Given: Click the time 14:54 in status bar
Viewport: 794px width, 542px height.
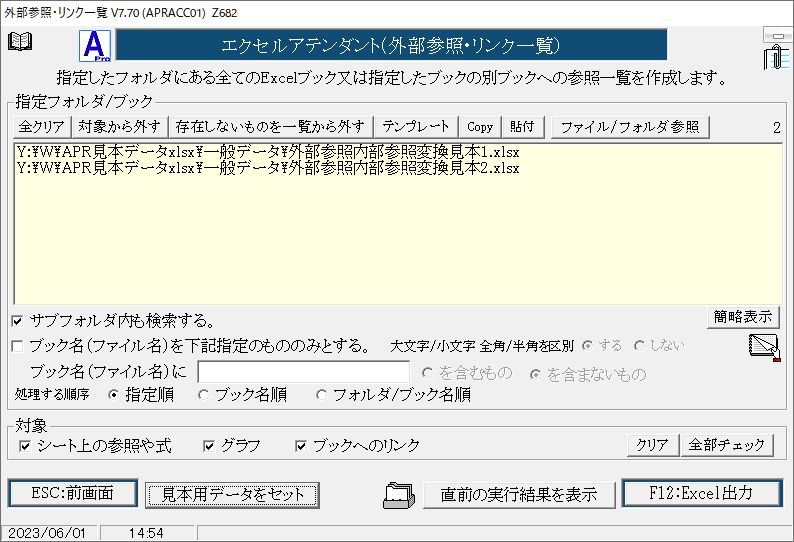Looking at the screenshot, I should [x=146, y=533].
